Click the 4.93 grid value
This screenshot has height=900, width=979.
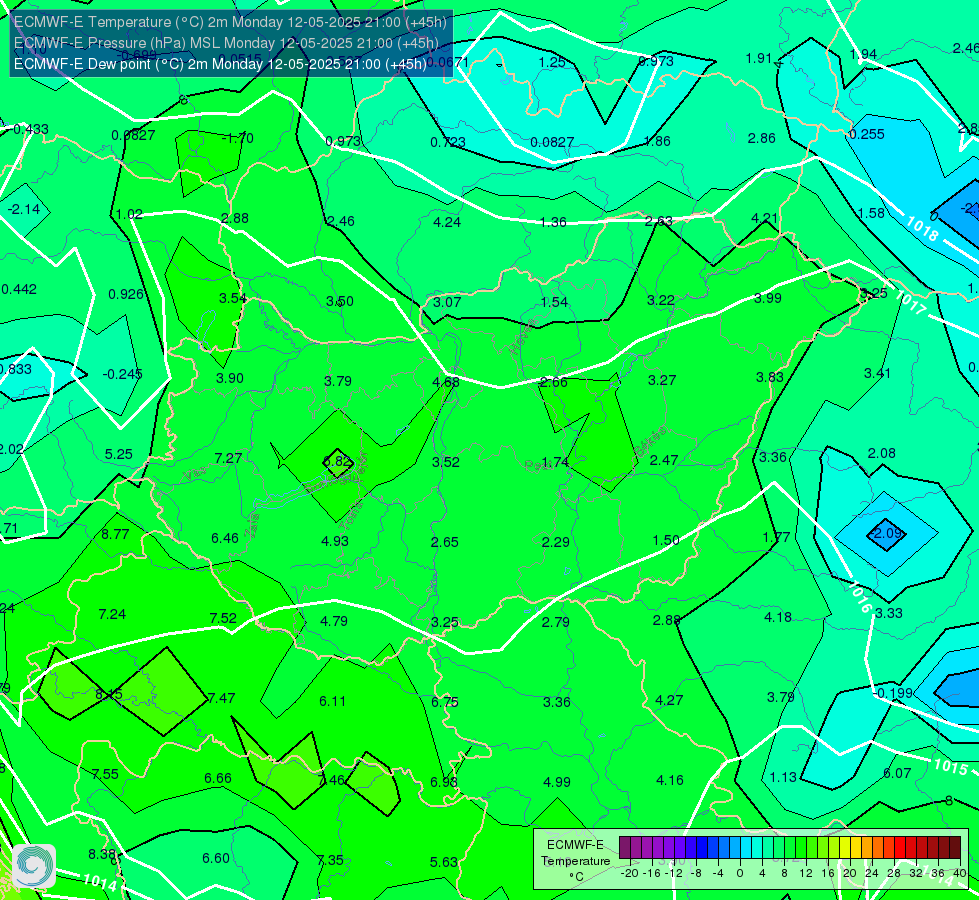tap(335, 541)
